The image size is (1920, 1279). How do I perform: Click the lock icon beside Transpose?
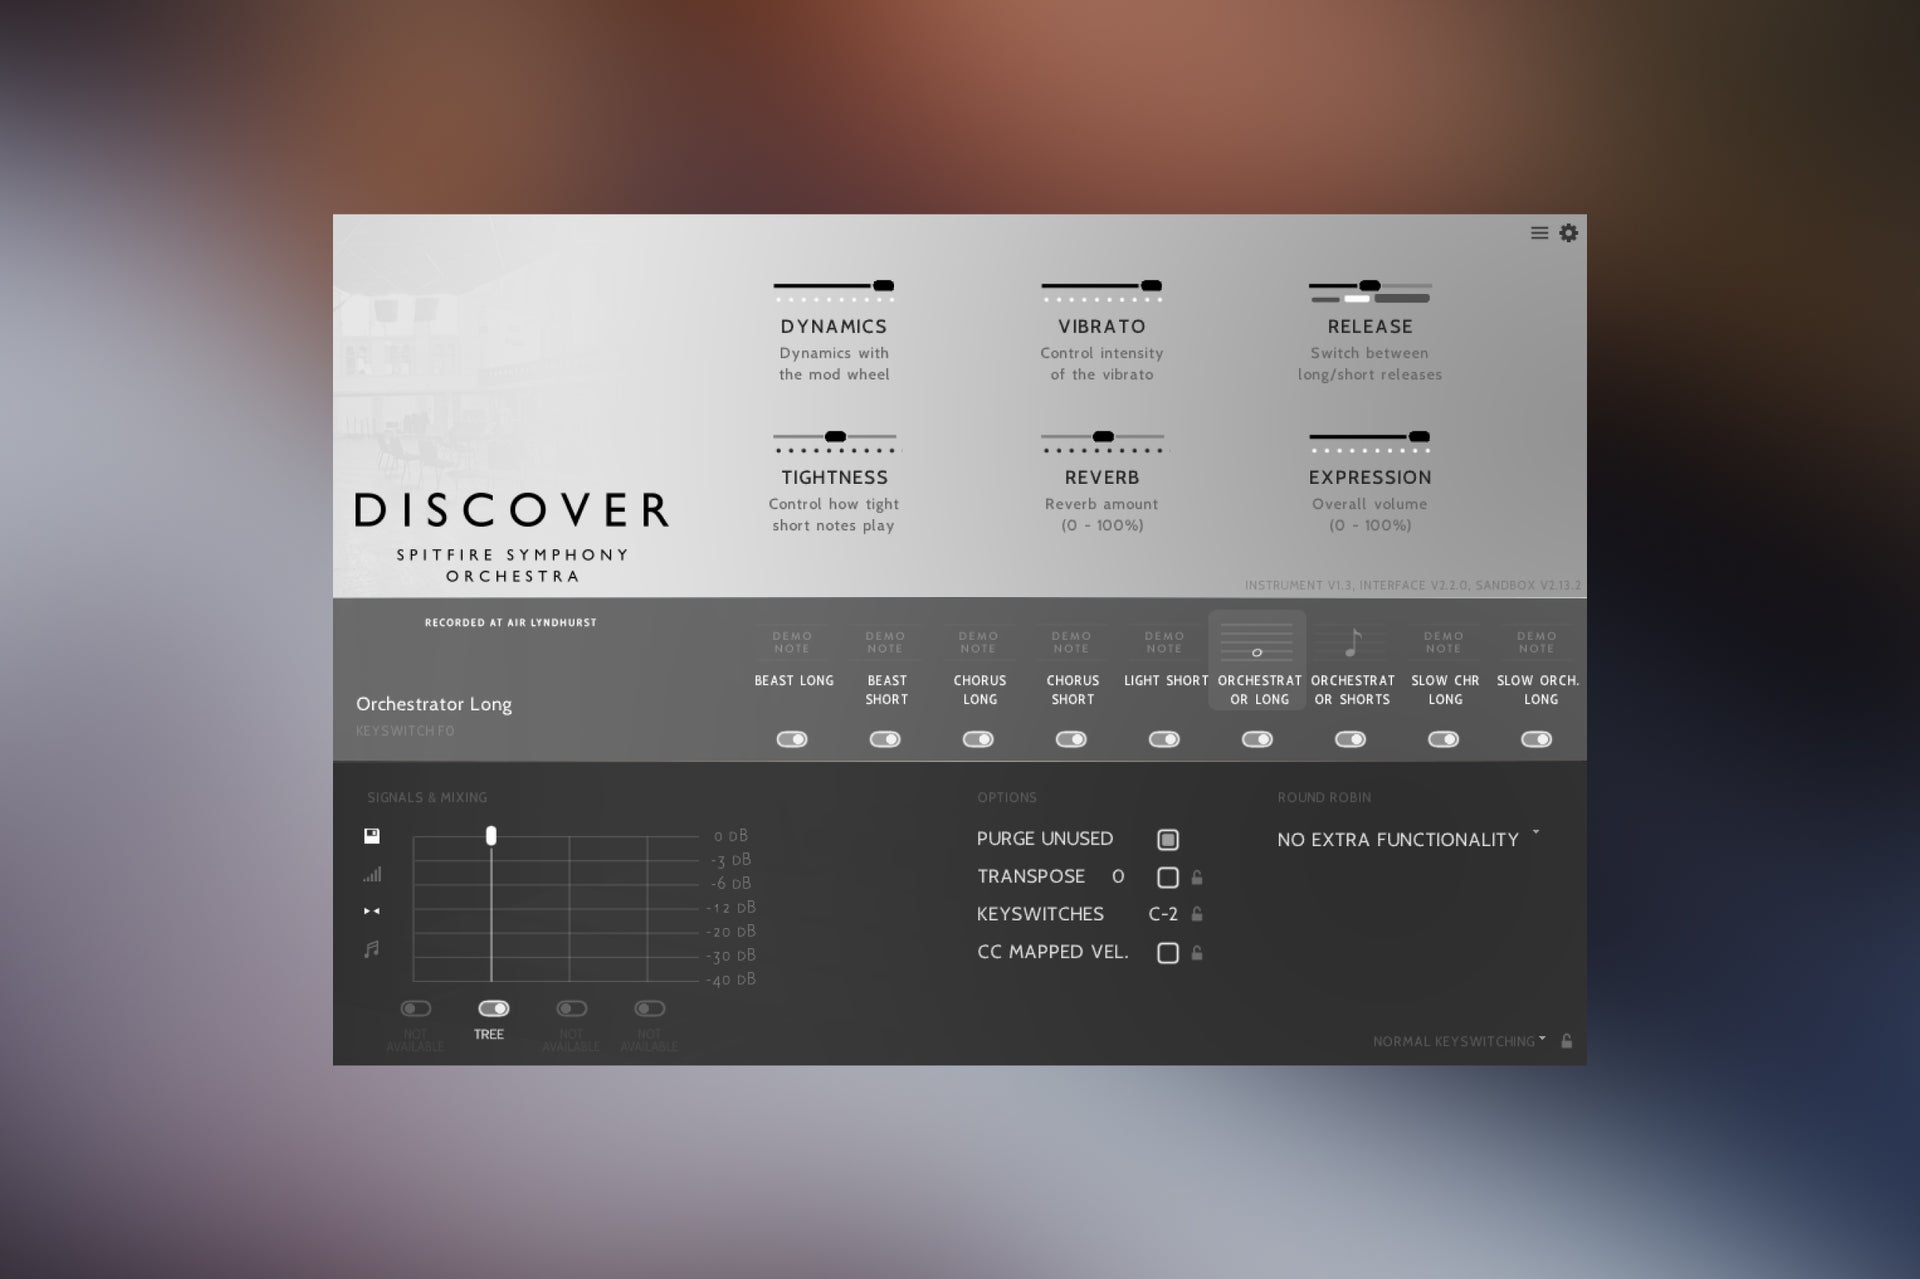1197,878
